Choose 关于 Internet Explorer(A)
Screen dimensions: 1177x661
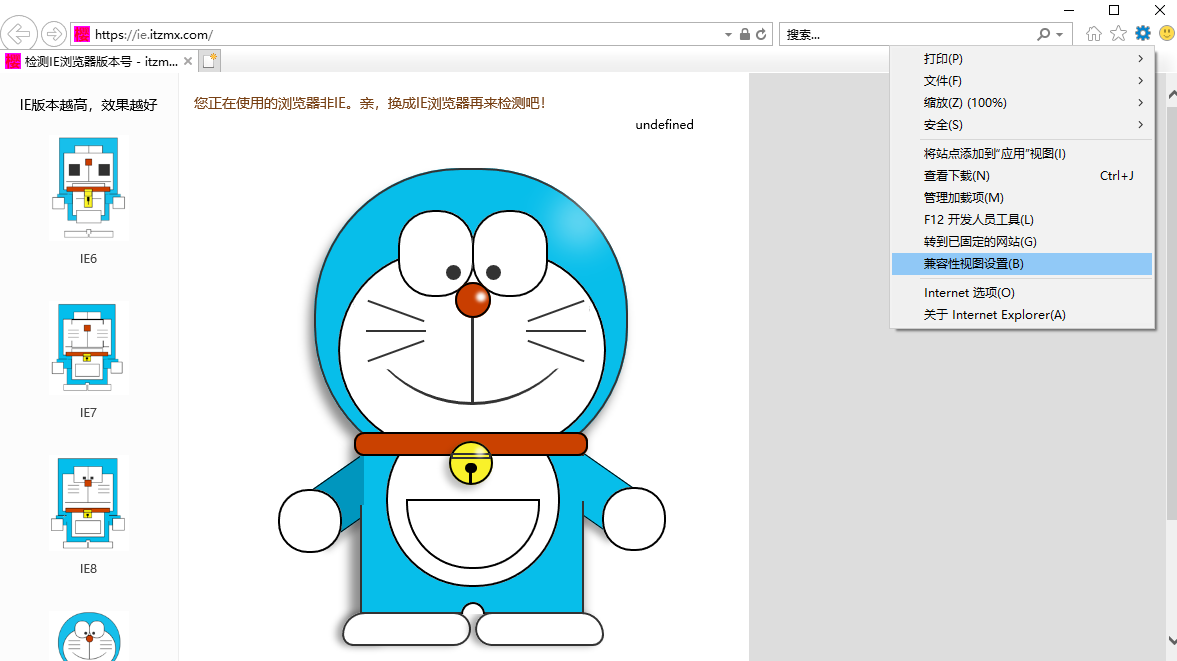click(x=1022, y=314)
